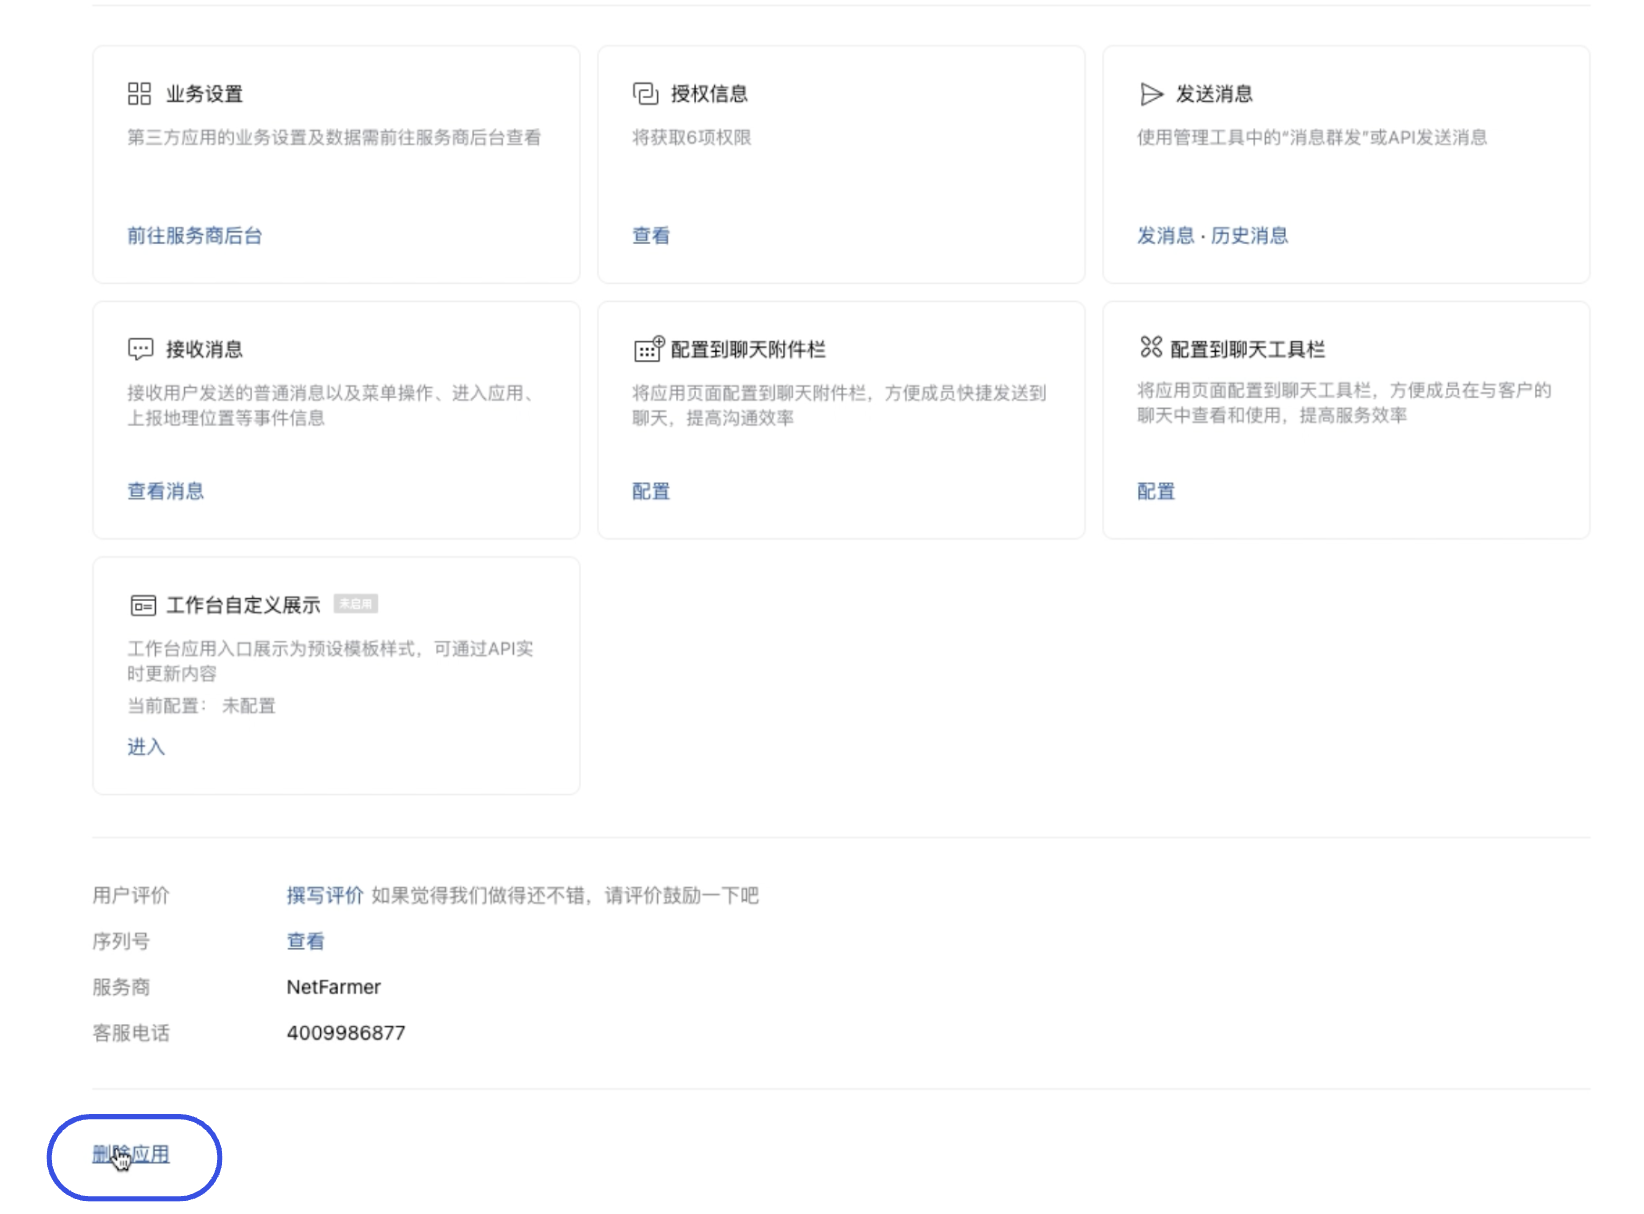
Task: Click 查看 under 授权信息
Action: pyautogui.click(x=651, y=236)
